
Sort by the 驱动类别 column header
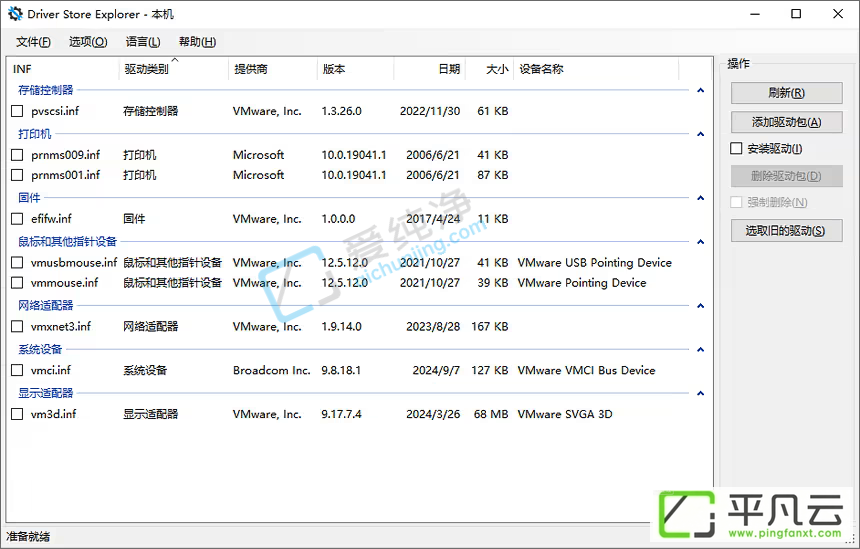(173, 69)
